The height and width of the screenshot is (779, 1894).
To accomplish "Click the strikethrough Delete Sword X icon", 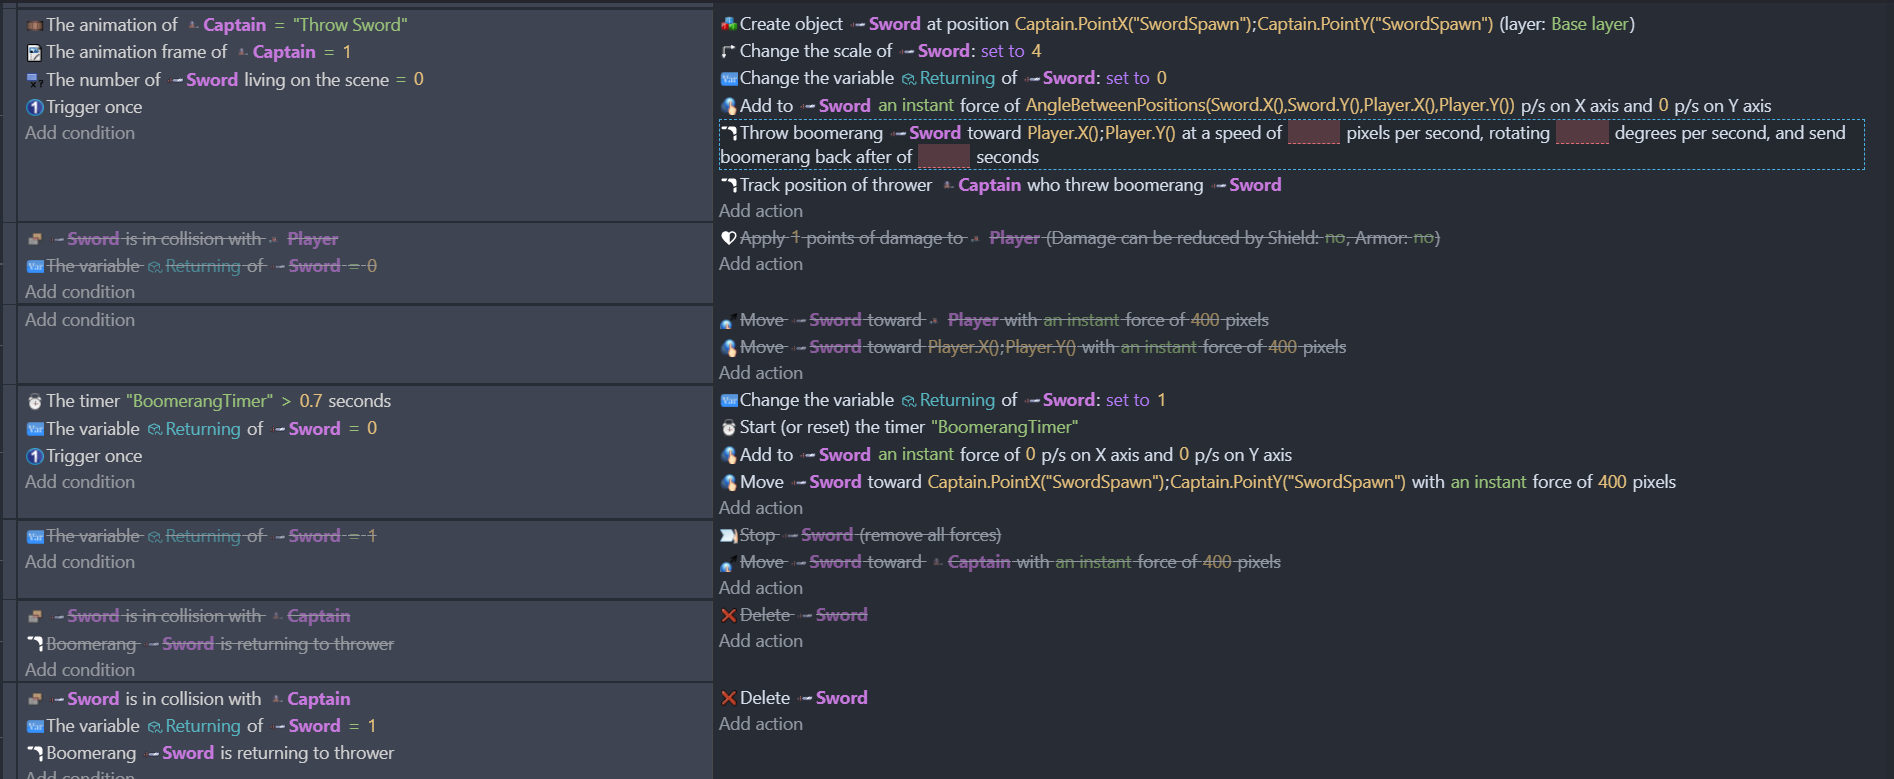I will [729, 615].
